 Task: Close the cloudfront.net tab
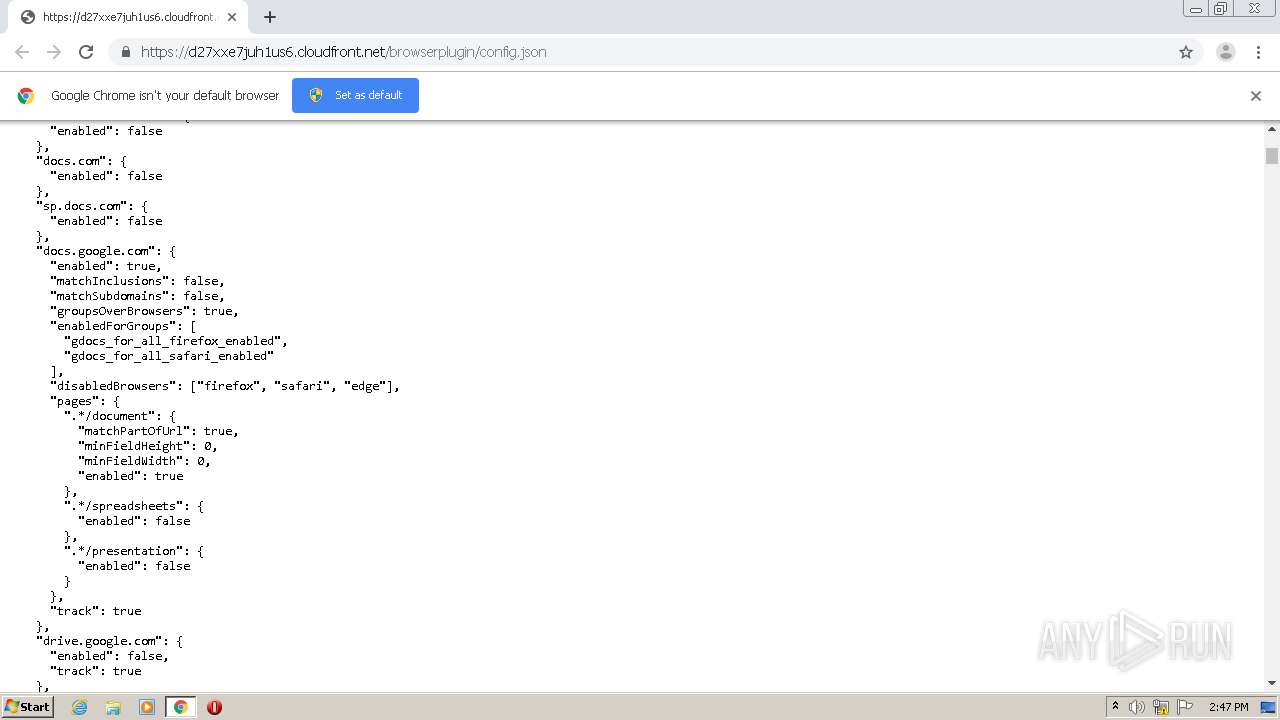click(232, 17)
